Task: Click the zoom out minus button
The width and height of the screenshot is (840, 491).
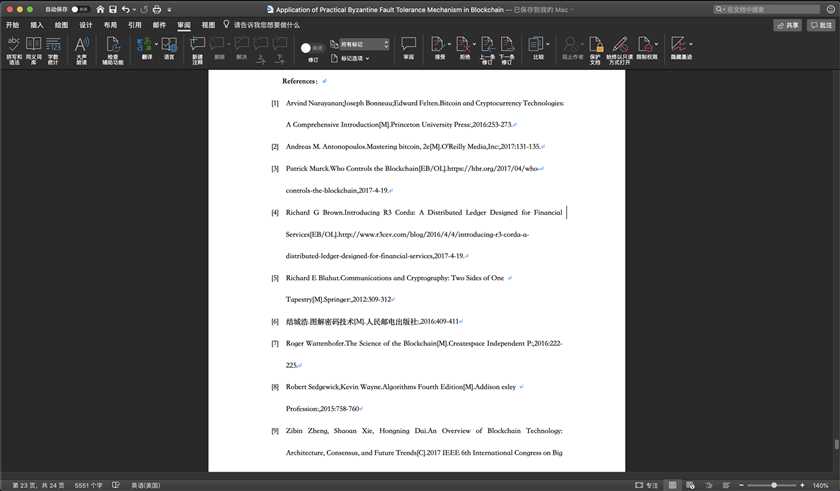Action: point(741,485)
